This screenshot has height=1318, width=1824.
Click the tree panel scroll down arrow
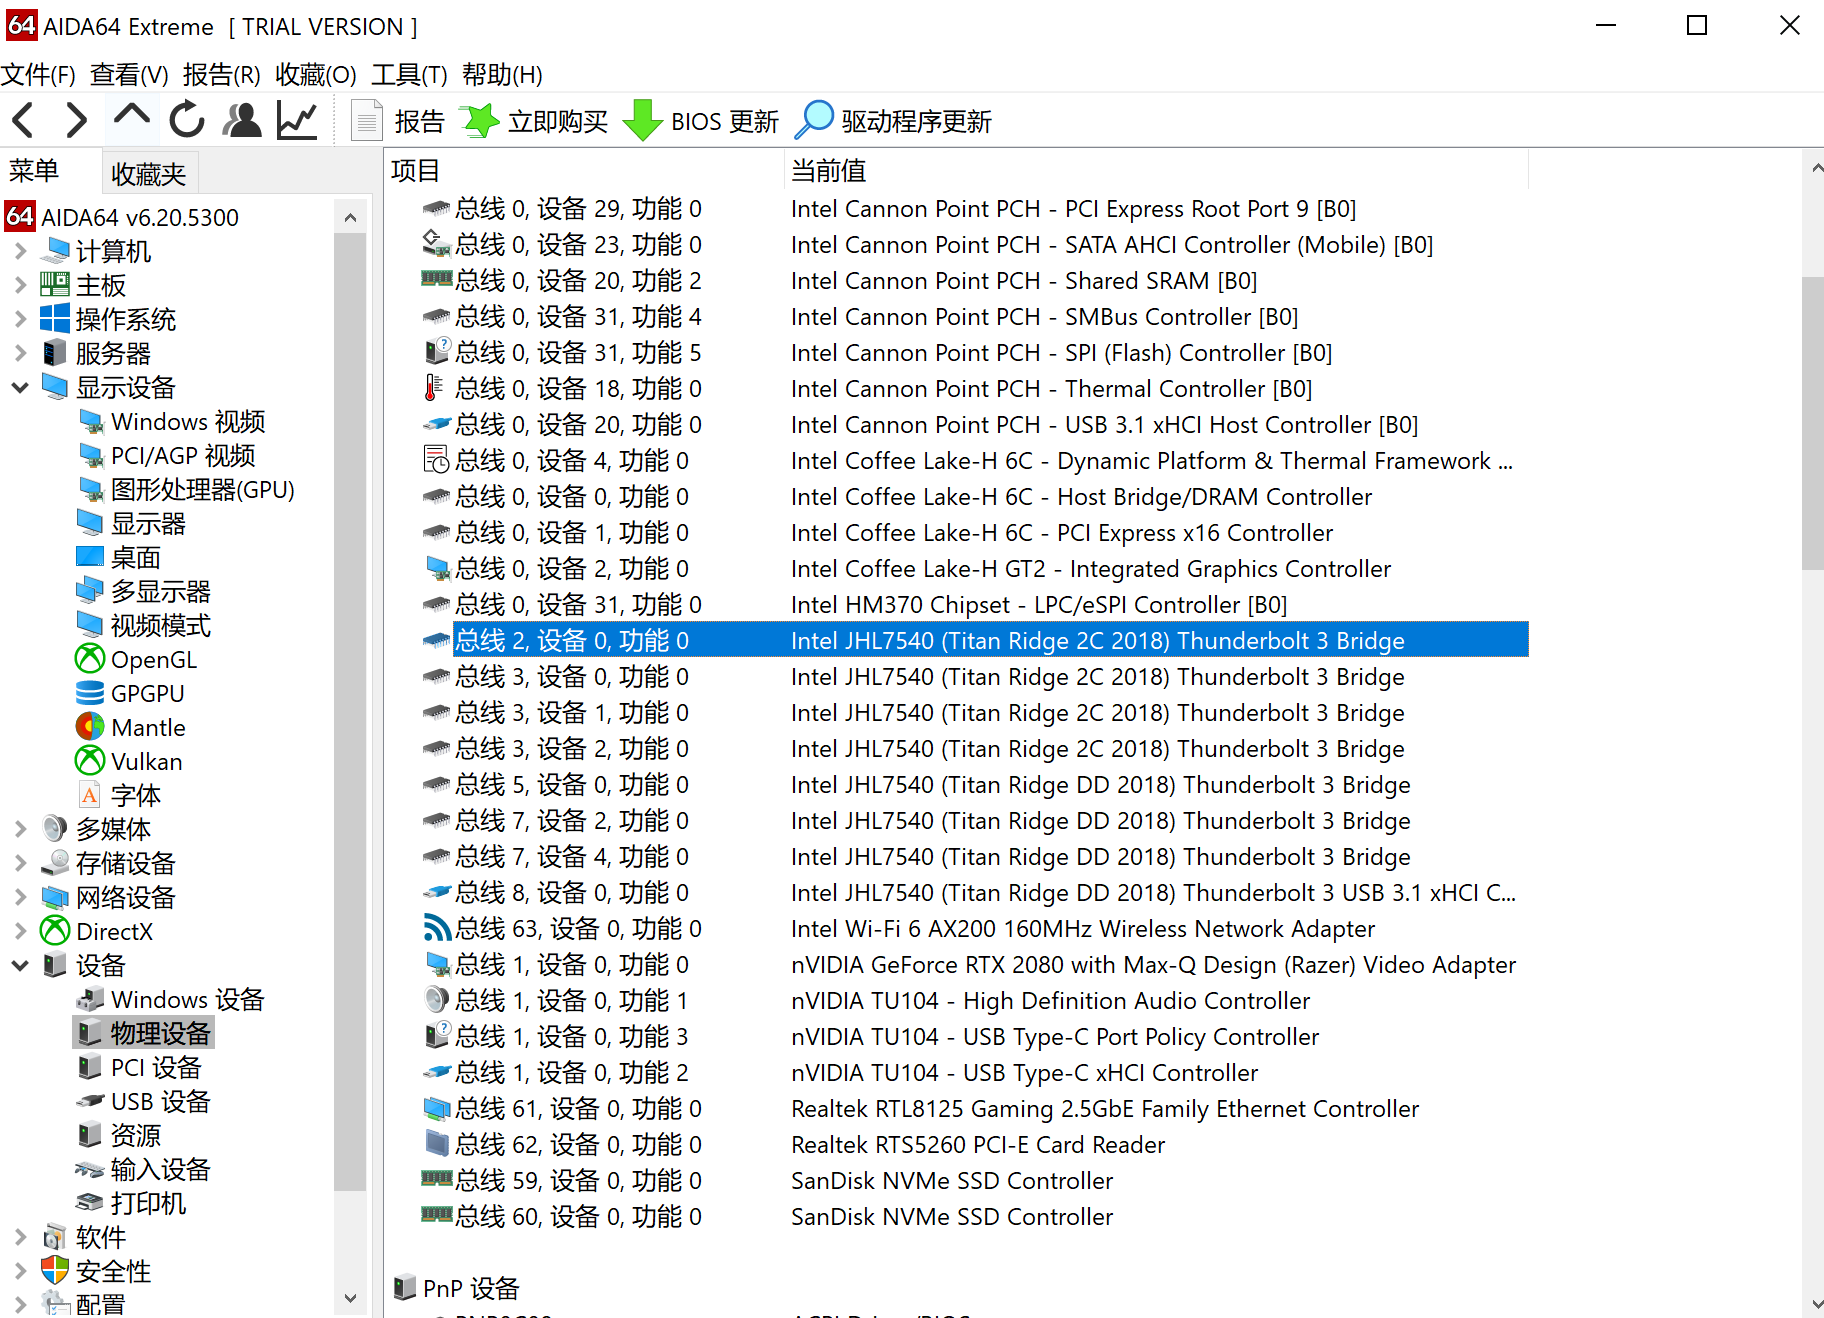coord(350,1298)
